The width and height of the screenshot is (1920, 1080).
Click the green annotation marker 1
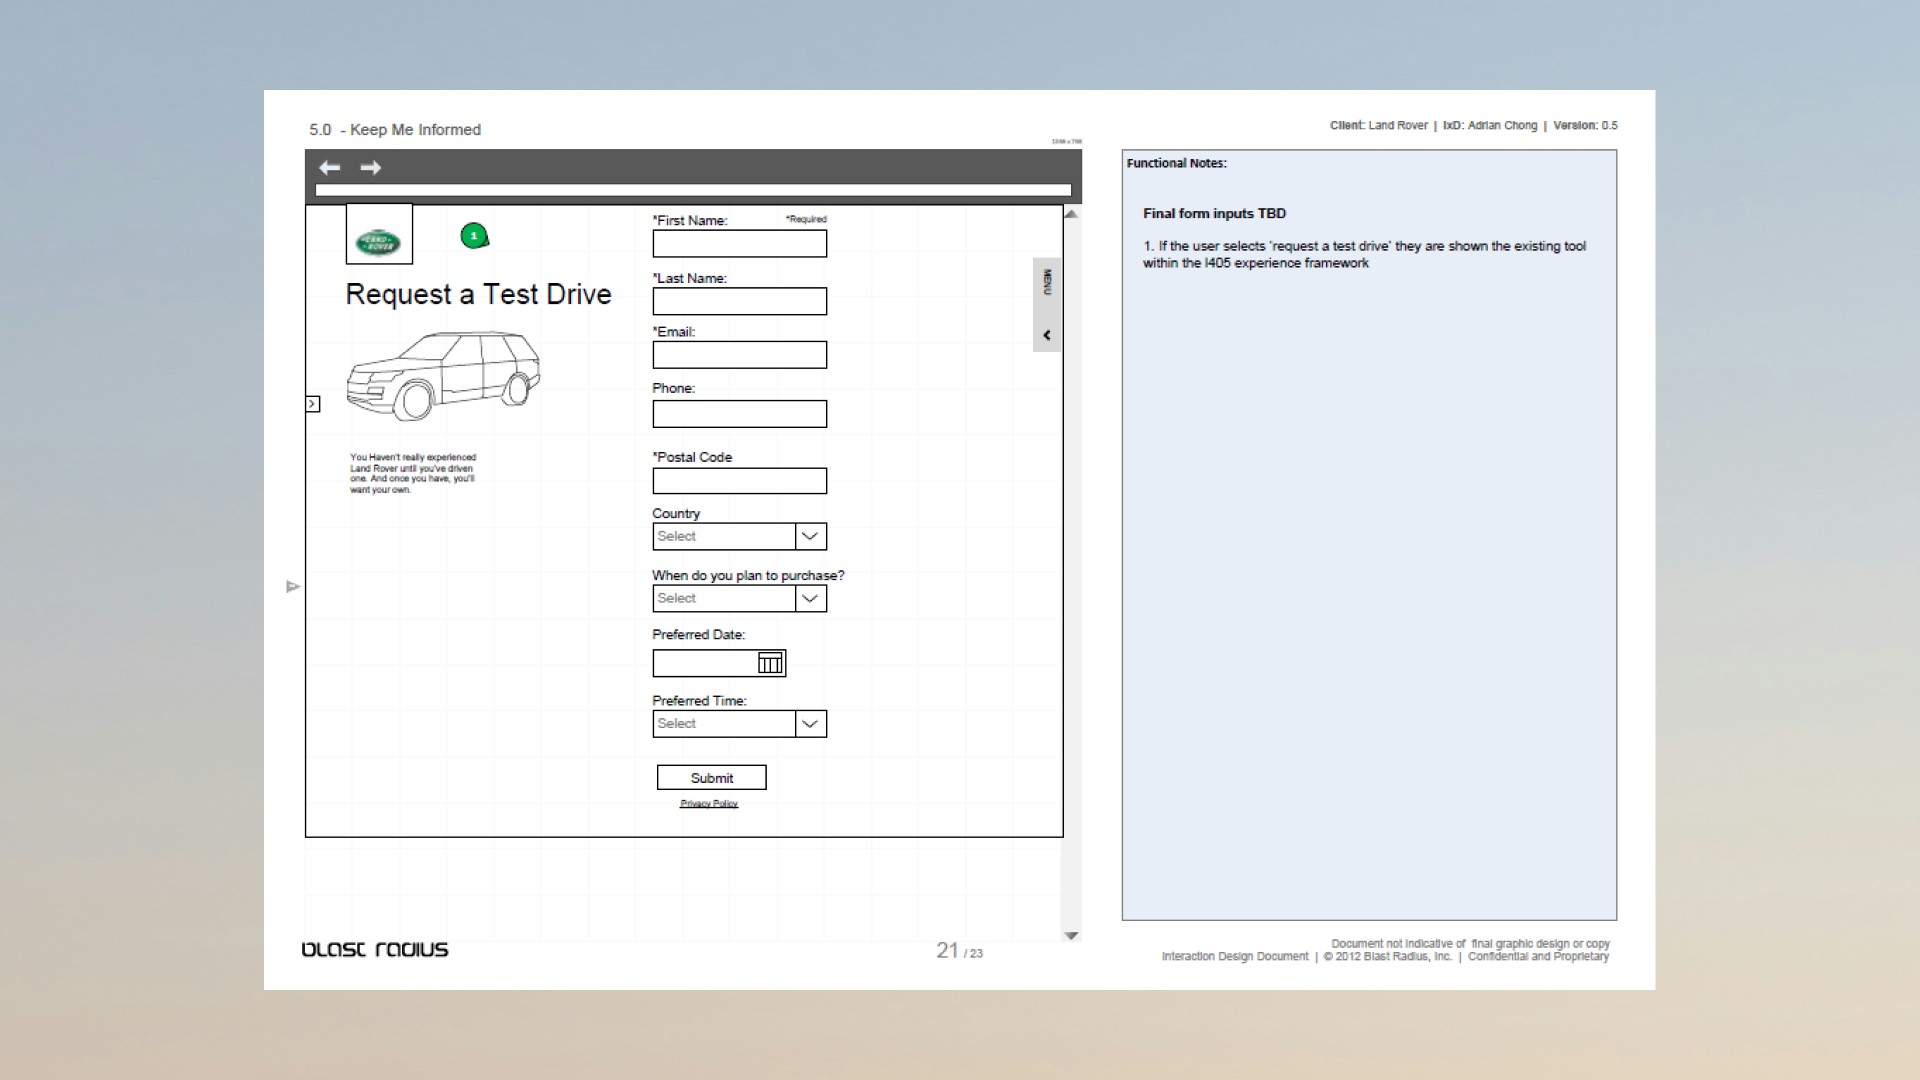pos(474,236)
